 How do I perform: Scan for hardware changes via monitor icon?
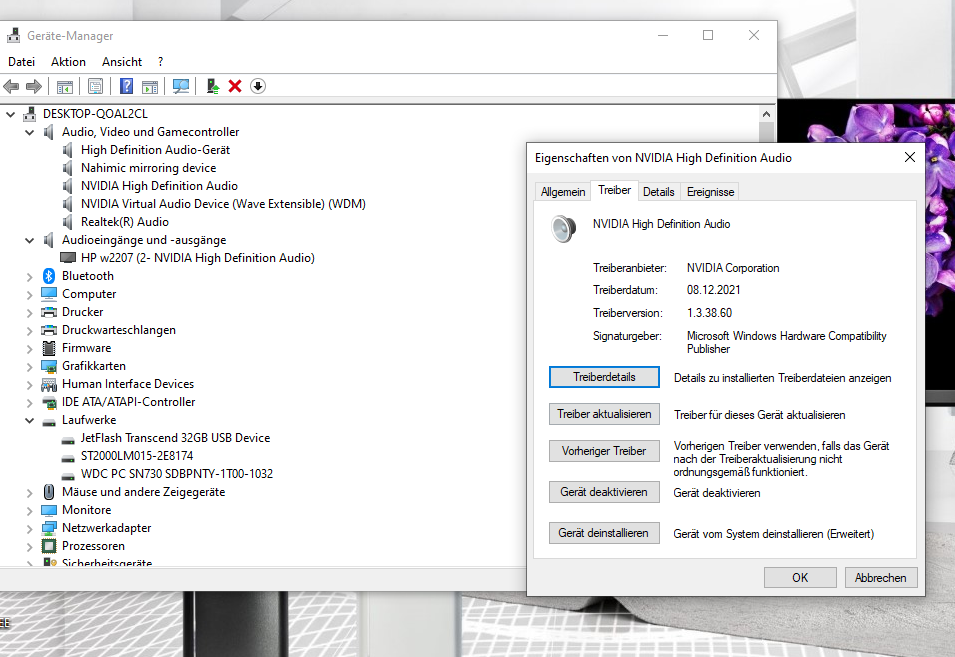[x=181, y=86]
